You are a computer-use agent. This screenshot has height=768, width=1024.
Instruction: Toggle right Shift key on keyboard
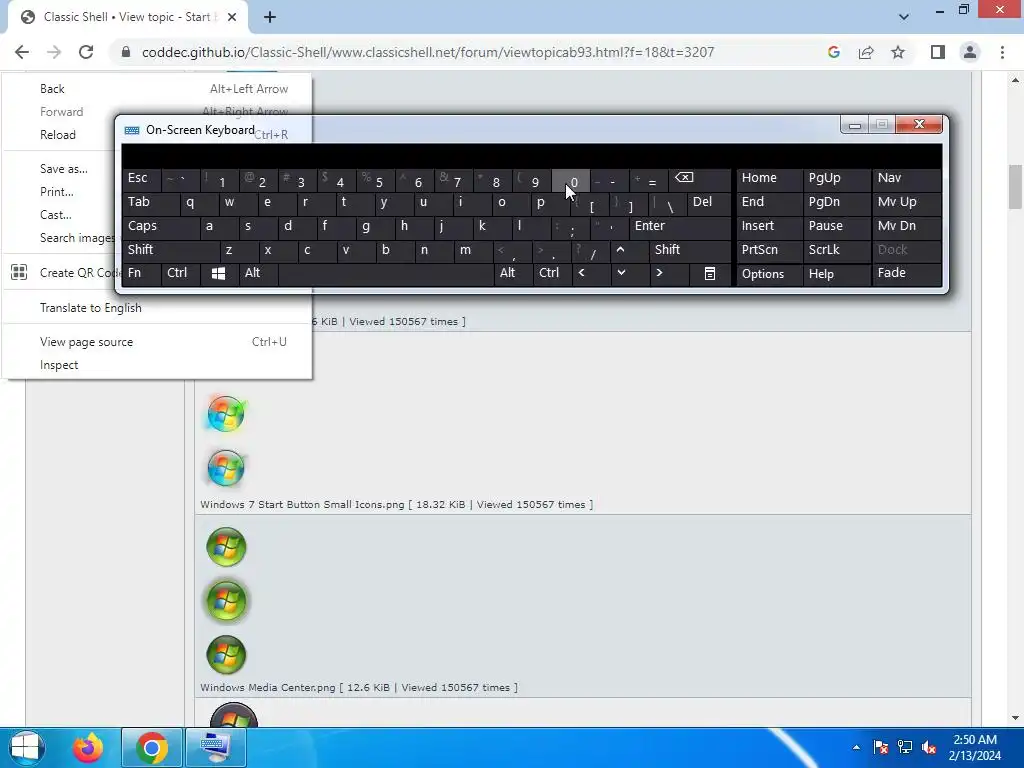point(690,250)
